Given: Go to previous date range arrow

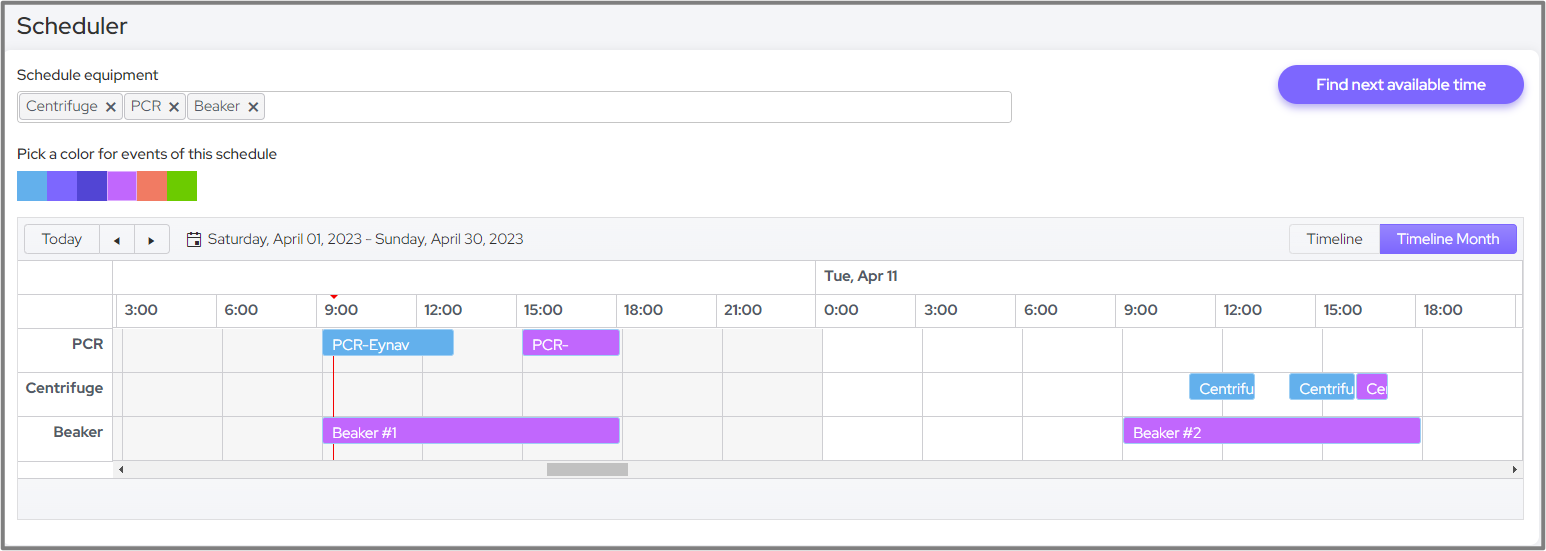Looking at the screenshot, I should pyautogui.click(x=117, y=240).
